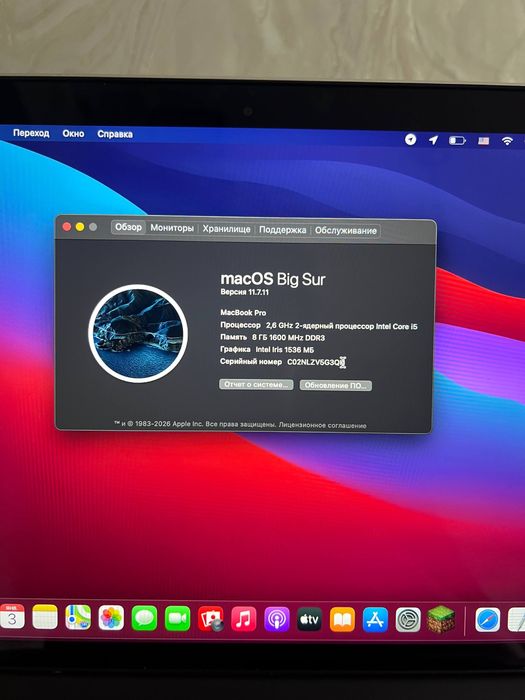Close the About This Mac window
This screenshot has height=700, width=525.
click(67, 227)
